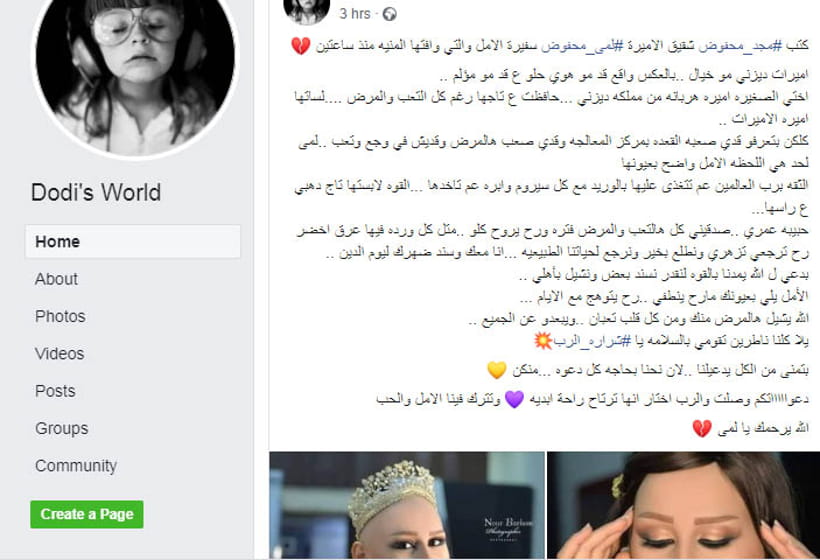
Task: Click the Create a Page button
Action: click(x=87, y=515)
